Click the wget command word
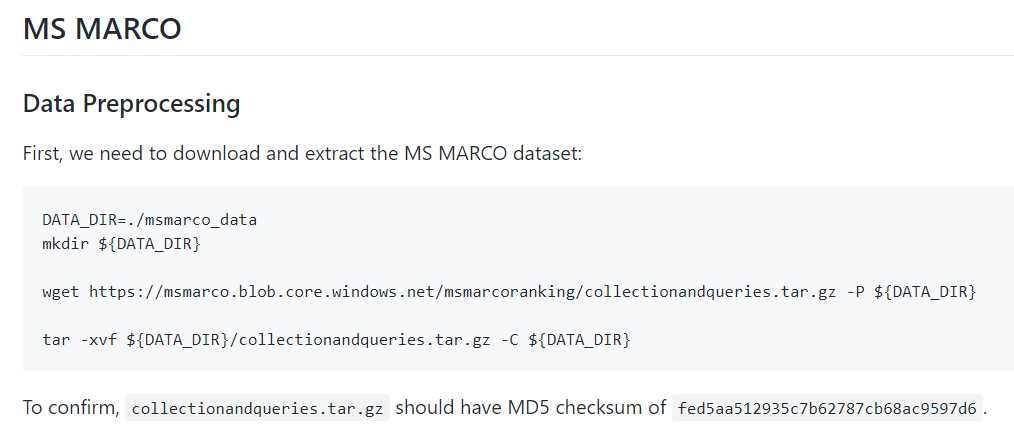 (x=61, y=292)
